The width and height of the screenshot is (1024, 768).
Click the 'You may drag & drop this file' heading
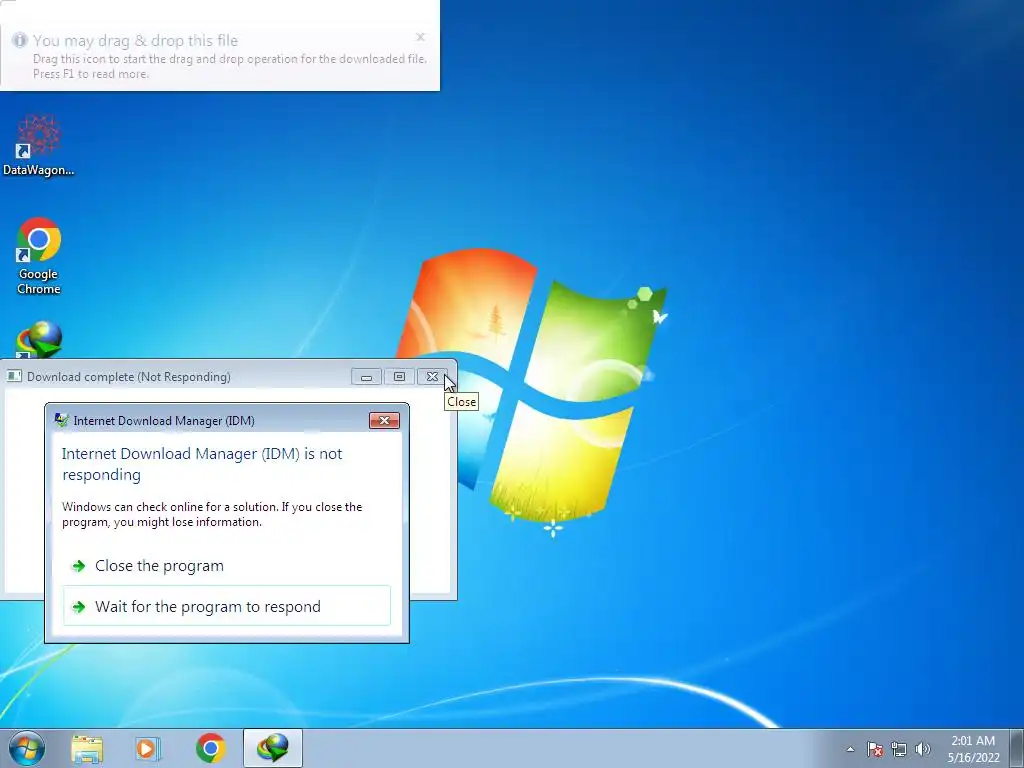tap(135, 40)
